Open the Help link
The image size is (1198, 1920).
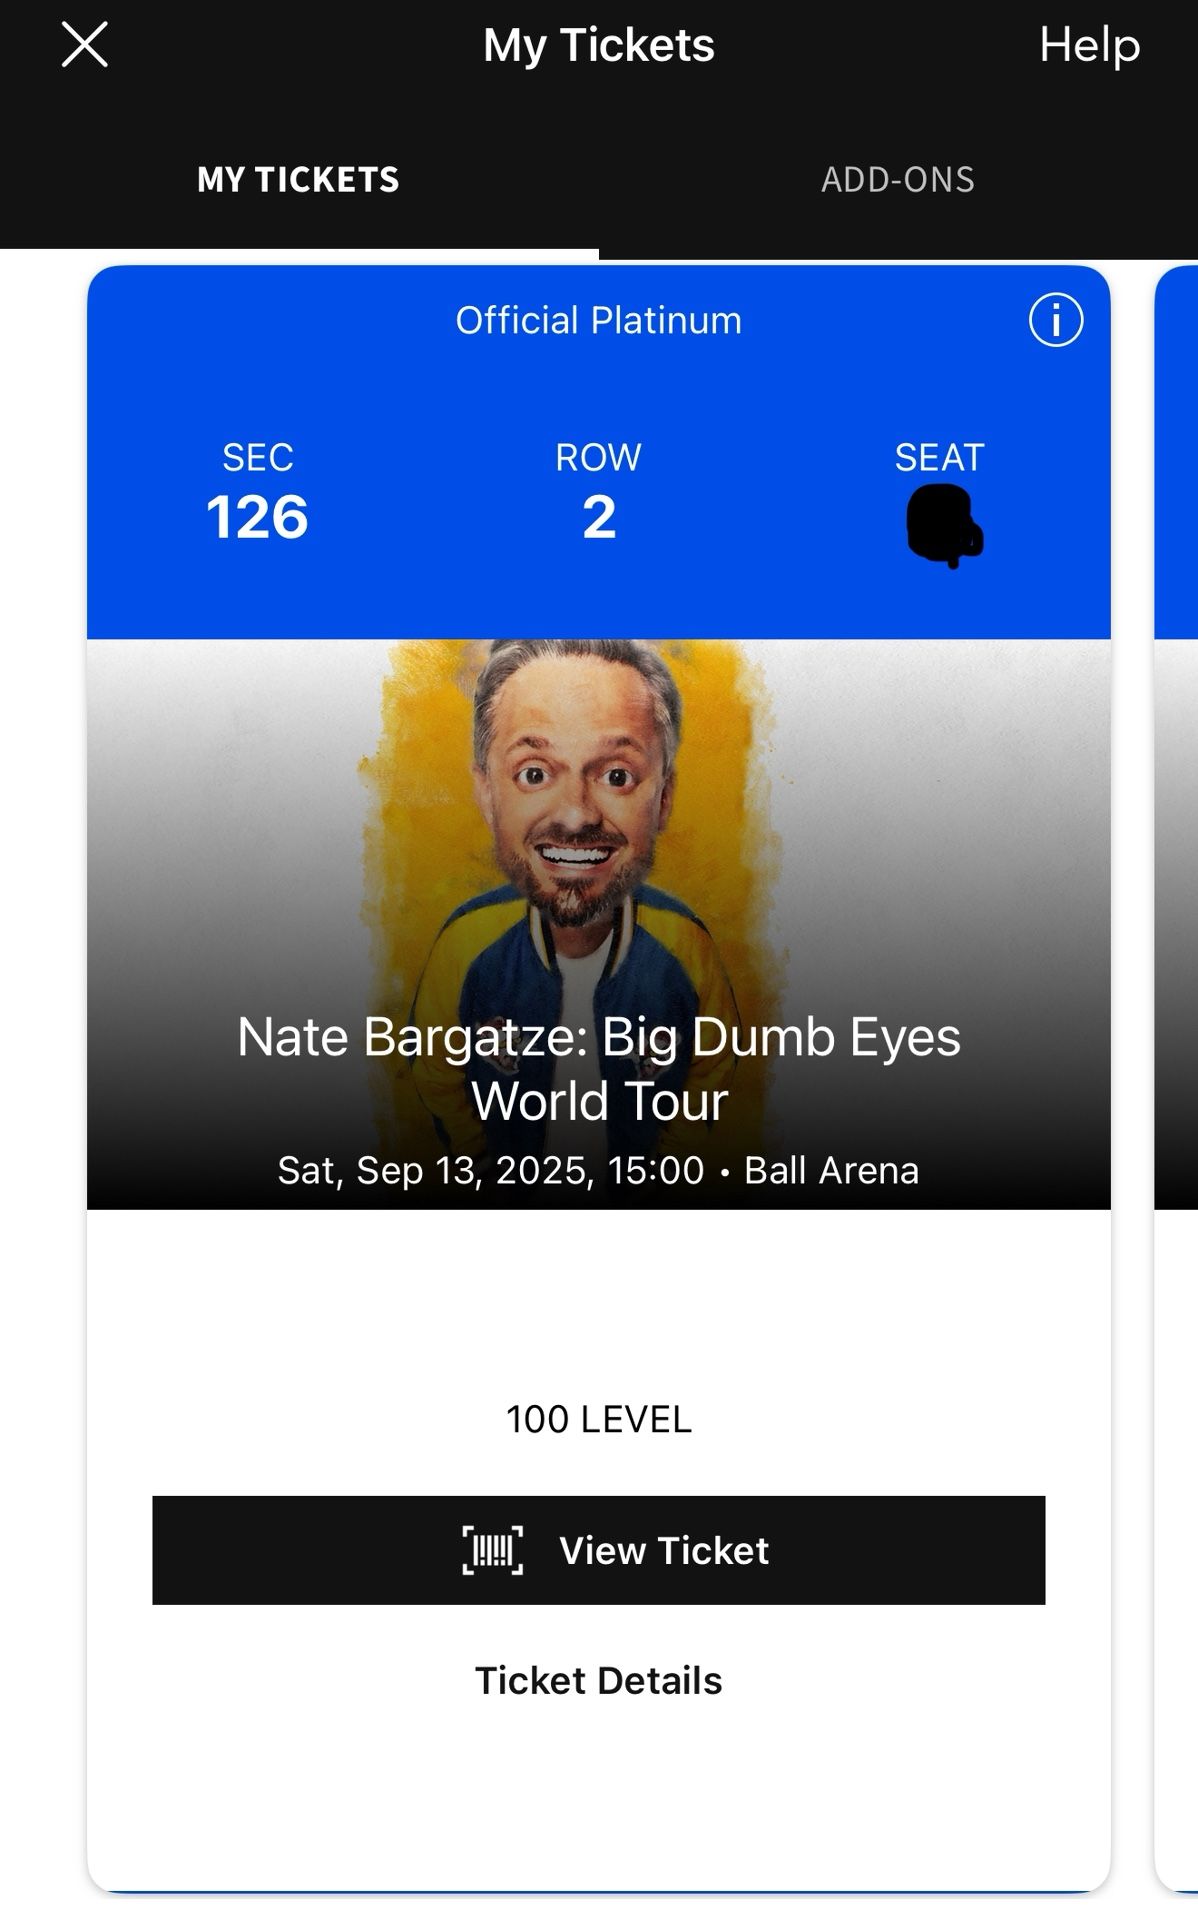click(x=1089, y=45)
